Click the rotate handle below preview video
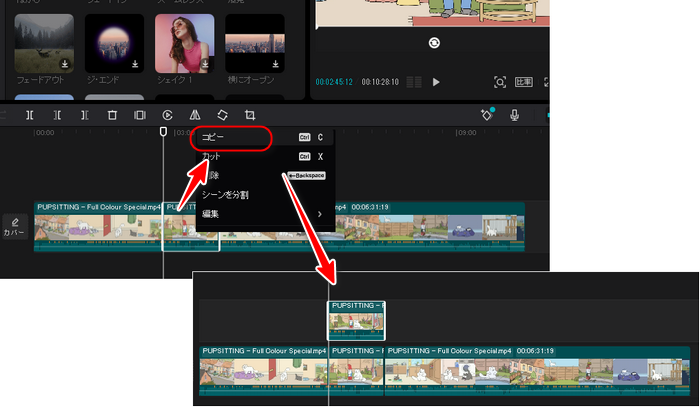 click(433, 43)
